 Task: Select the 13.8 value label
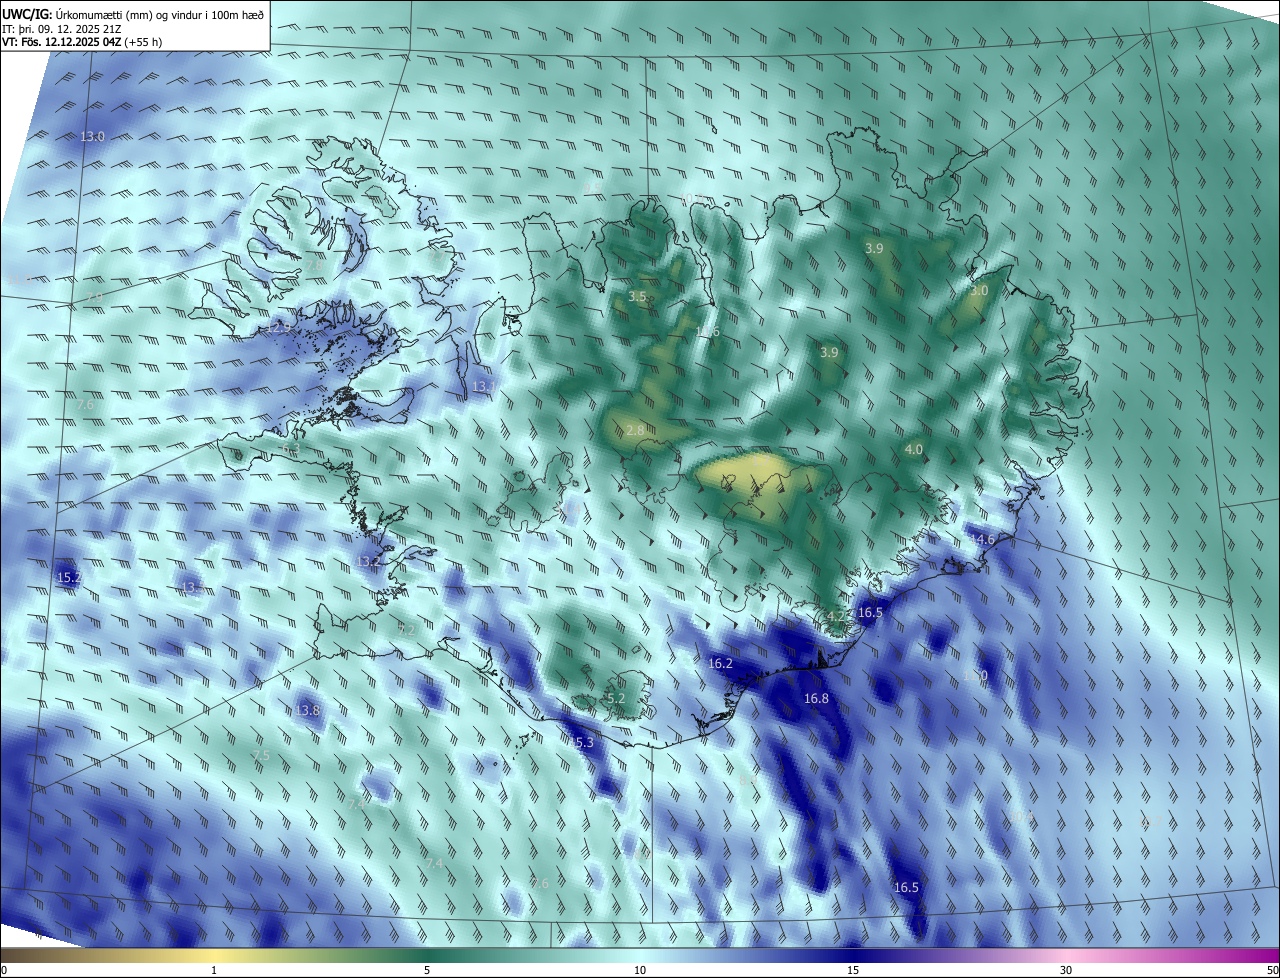[x=308, y=710]
